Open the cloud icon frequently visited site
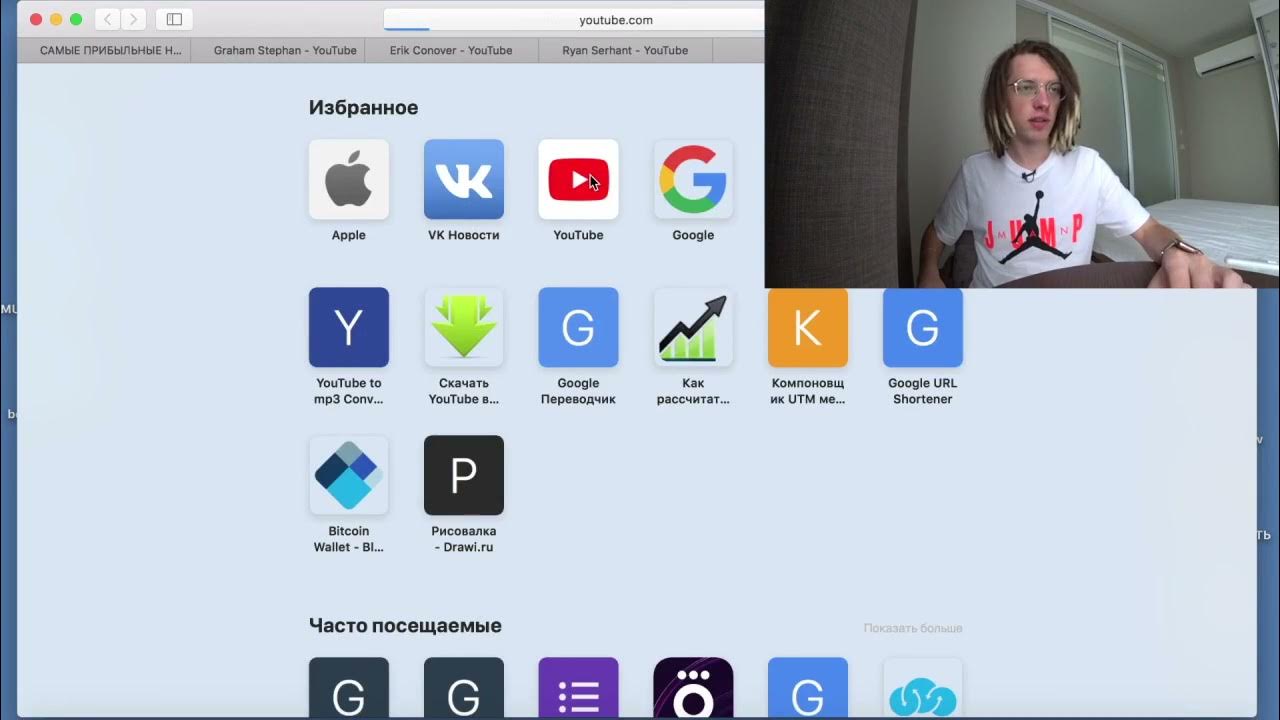The image size is (1280, 720). coord(923,687)
